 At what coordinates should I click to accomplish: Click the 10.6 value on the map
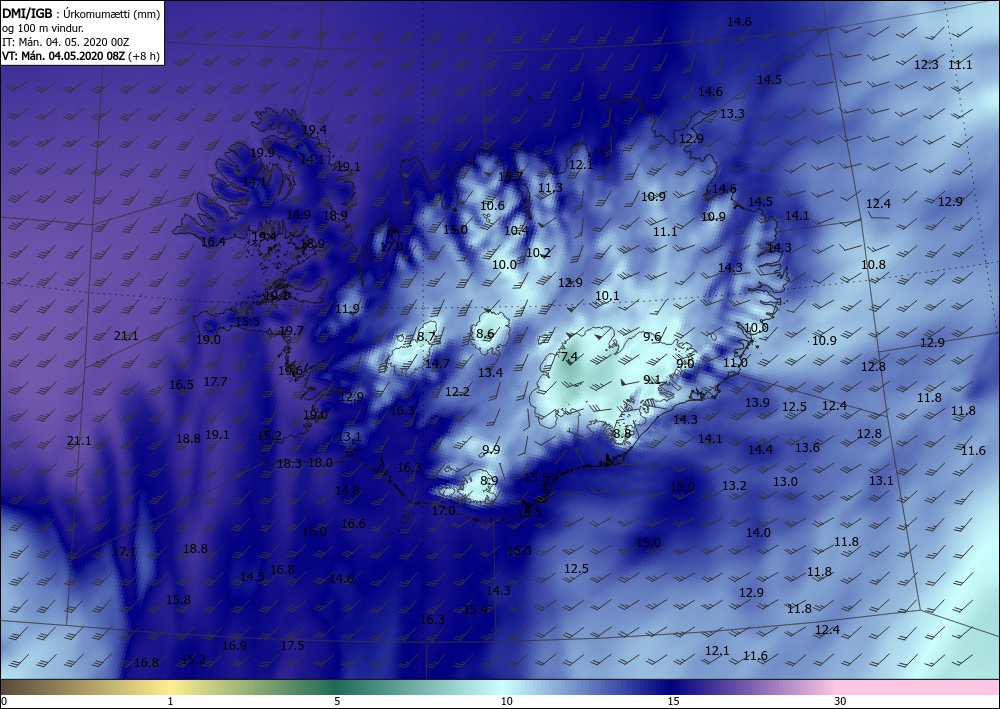click(x=492, y=205)
